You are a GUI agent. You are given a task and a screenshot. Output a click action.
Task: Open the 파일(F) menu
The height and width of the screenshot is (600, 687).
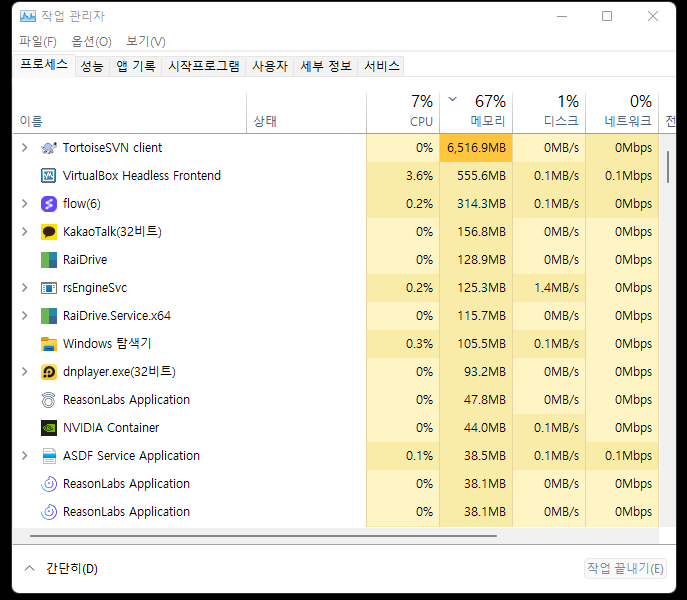[38, 42]
